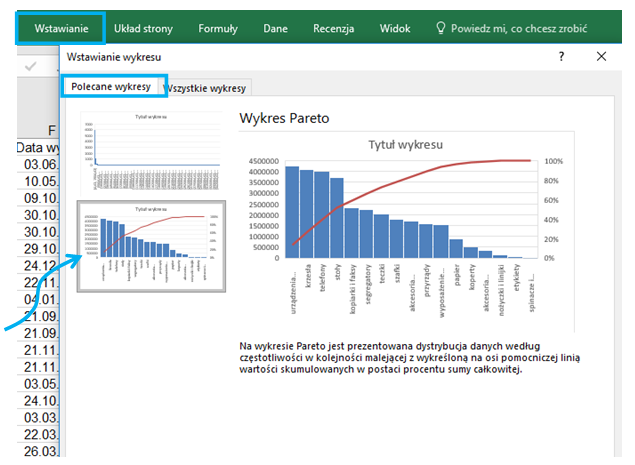This screenshot has height=465, width=635.
Task: Click the 'Data wy' header cell
Action: pyautogui.click(x=38, y=147)
